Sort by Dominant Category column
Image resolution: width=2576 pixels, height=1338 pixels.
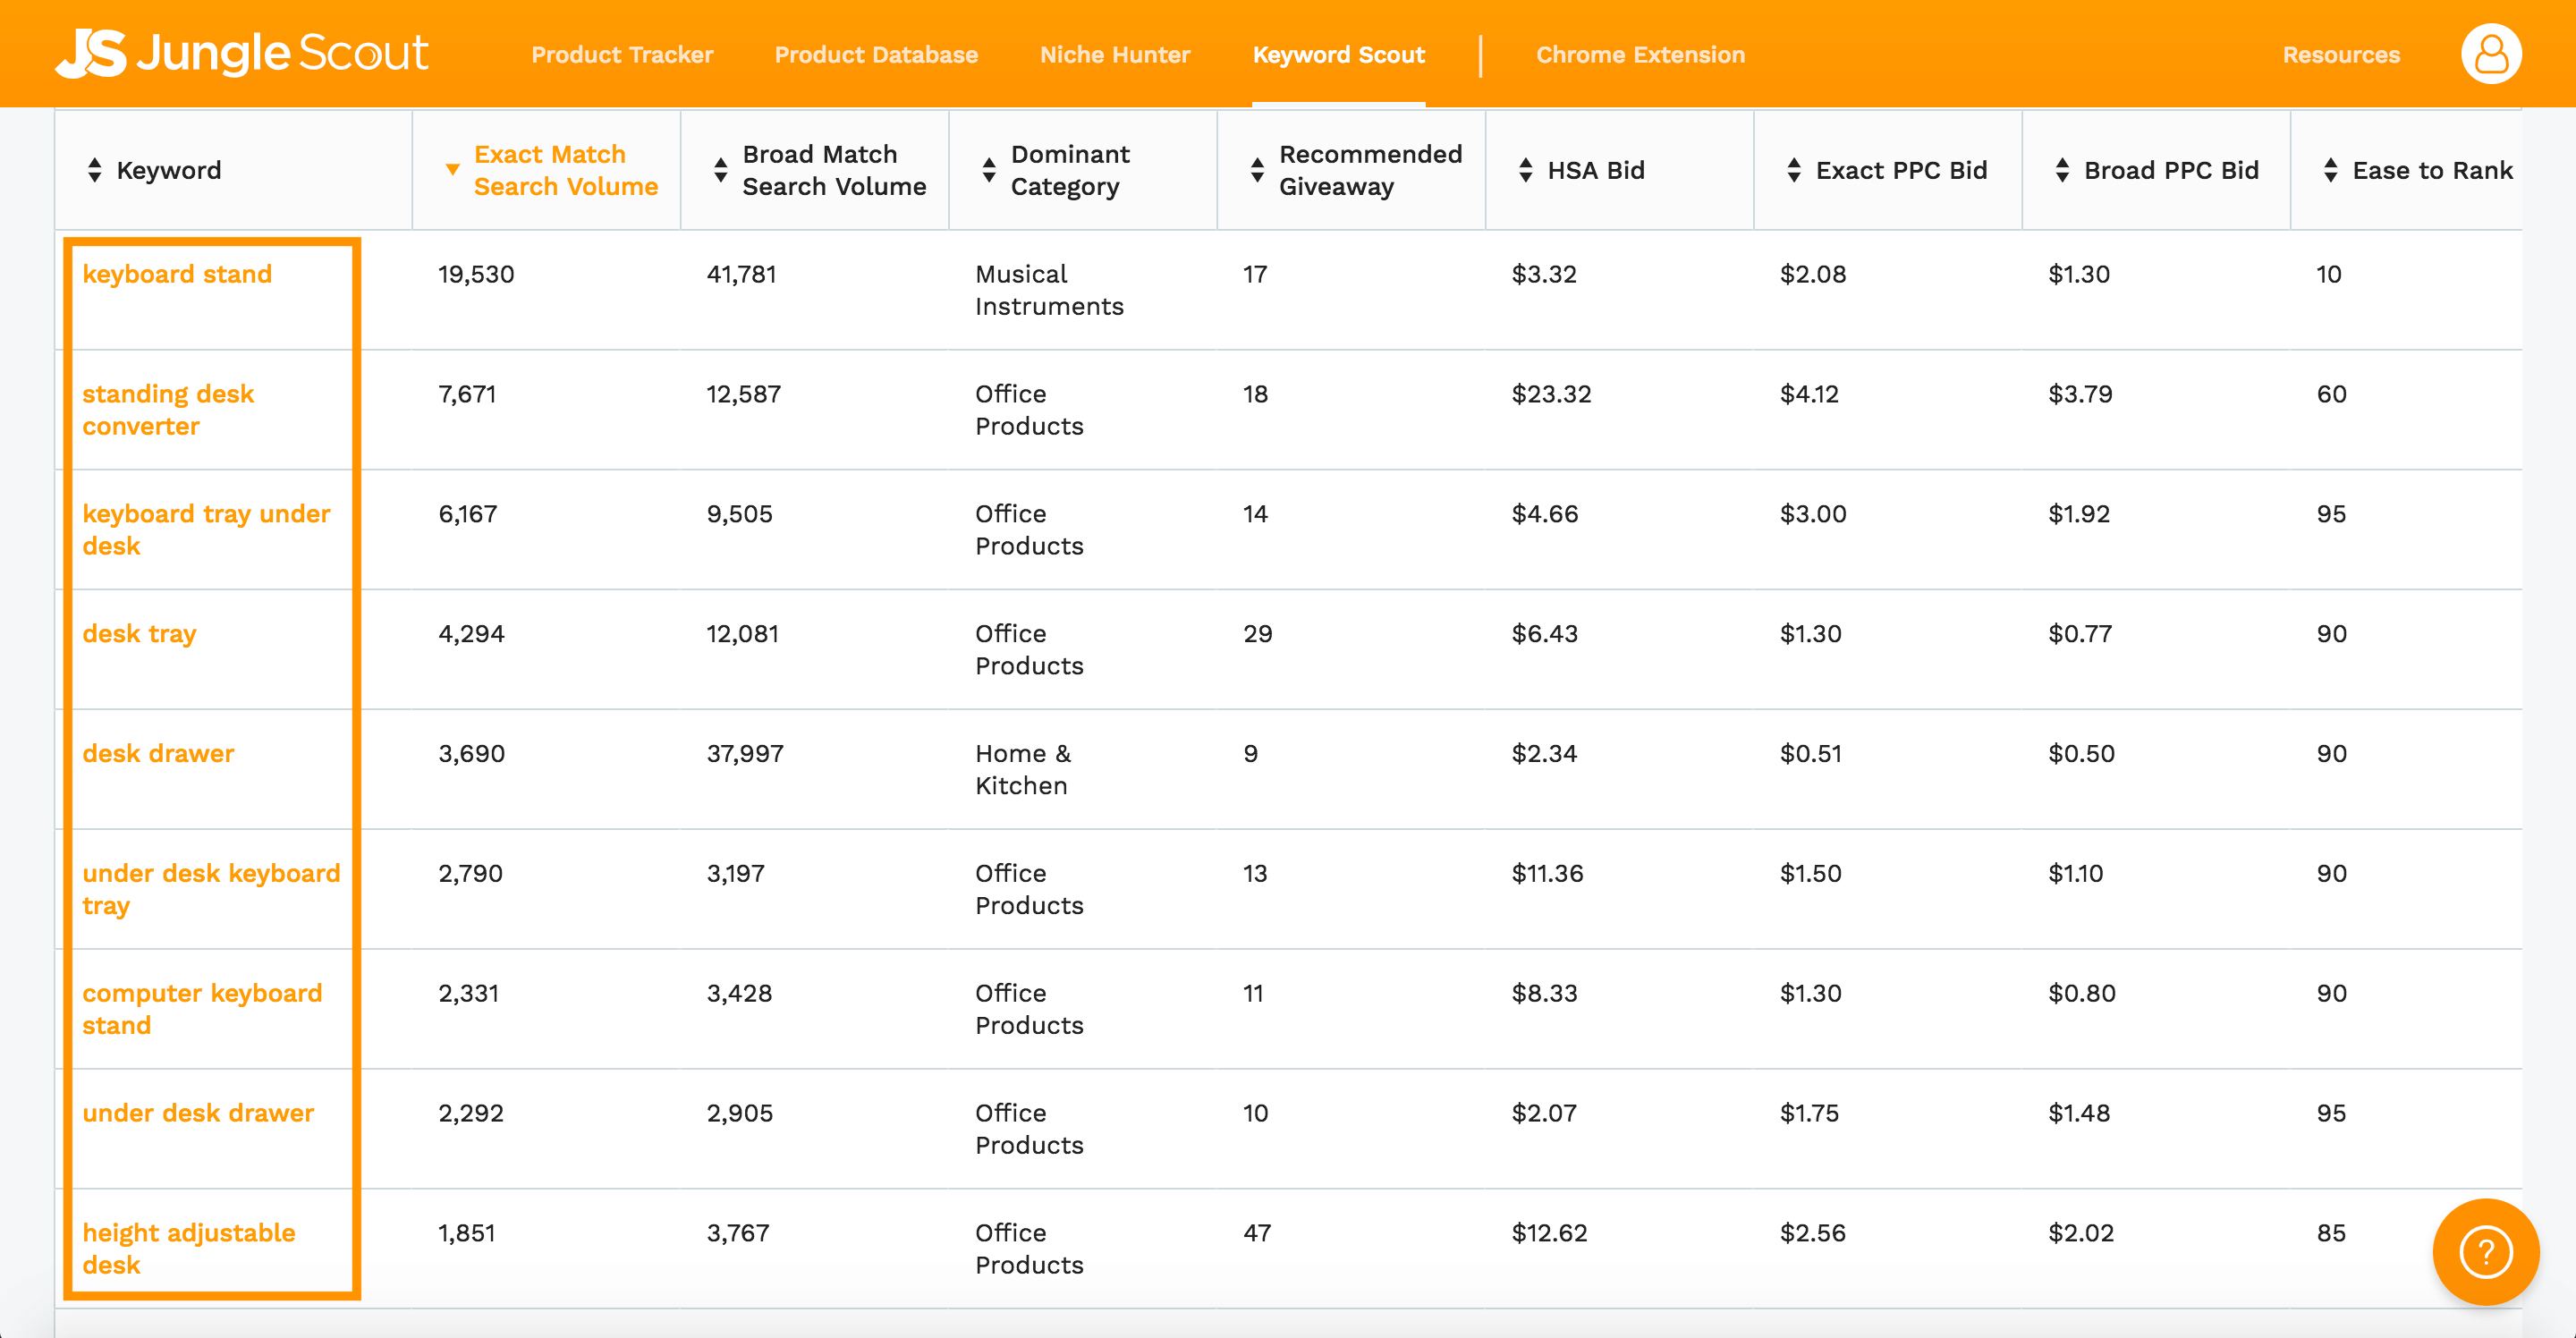click(989, 170)
